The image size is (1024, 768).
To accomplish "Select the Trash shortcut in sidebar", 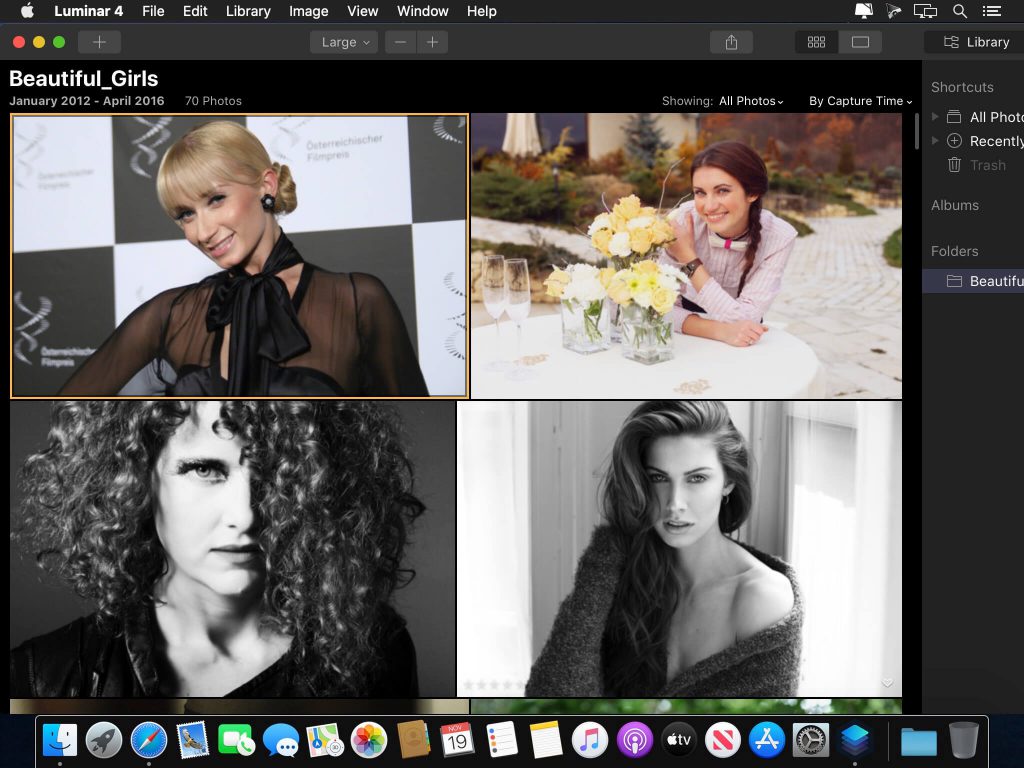I will point(987,165).
